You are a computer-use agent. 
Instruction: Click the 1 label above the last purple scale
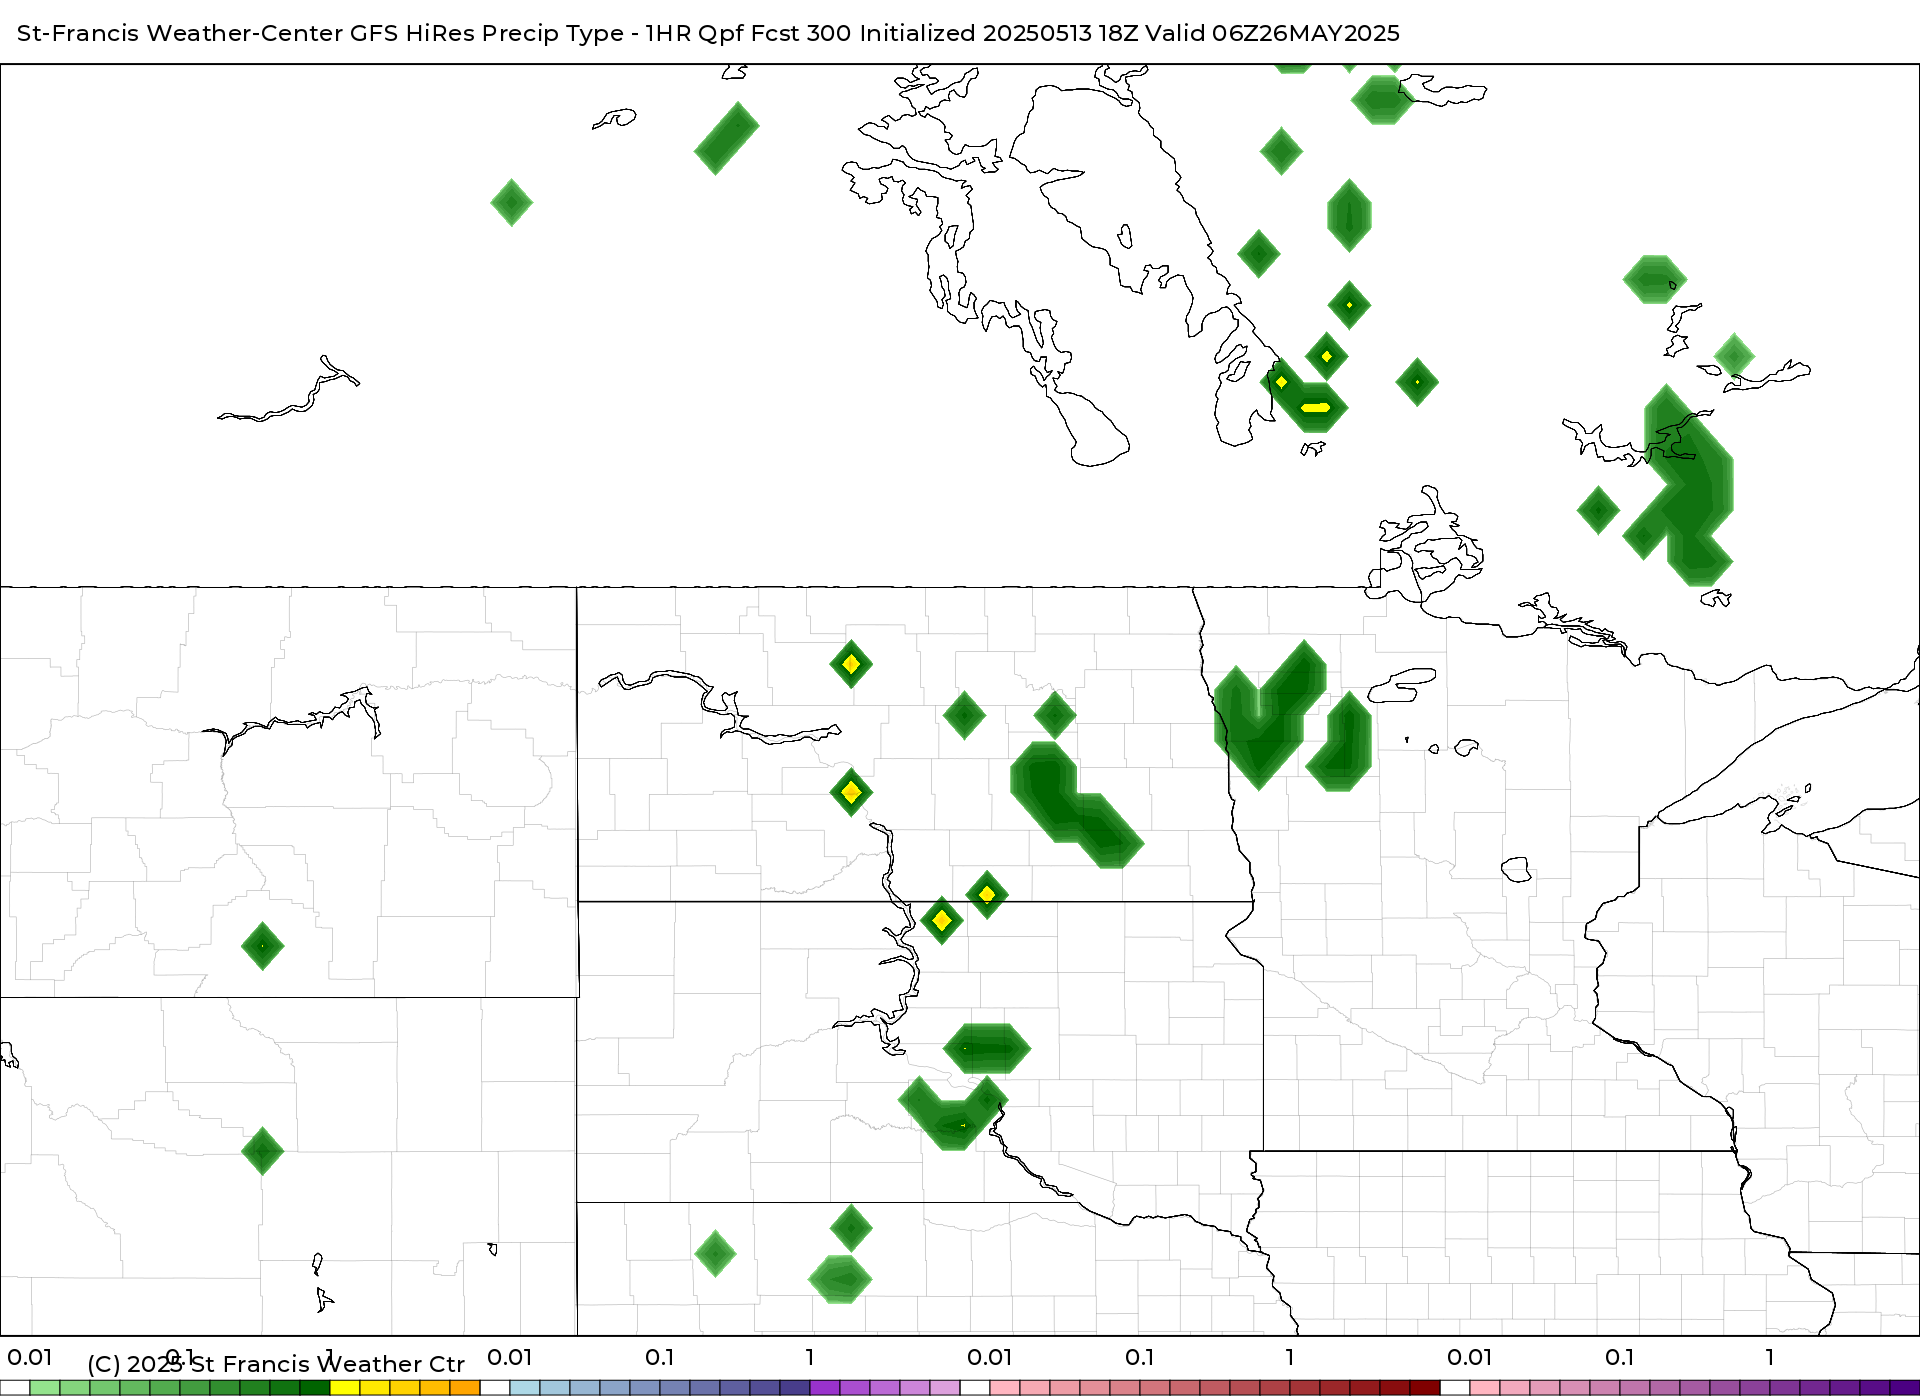1770,1358
